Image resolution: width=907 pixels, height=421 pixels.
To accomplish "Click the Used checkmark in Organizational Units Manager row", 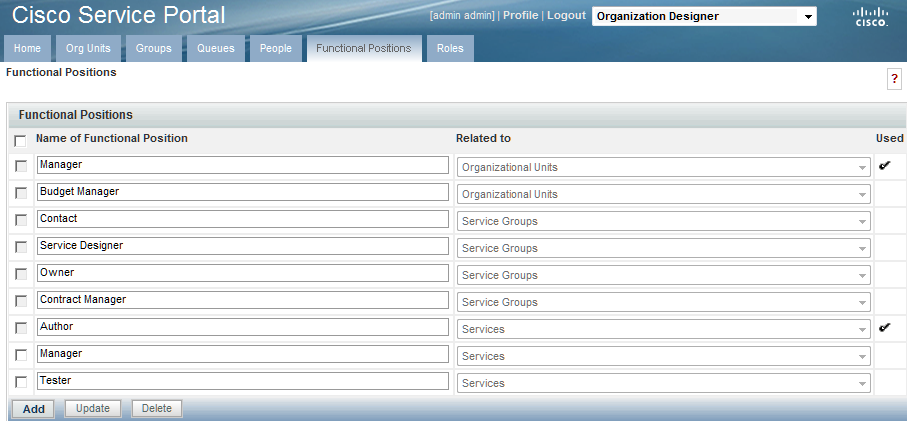I will 884,165.
